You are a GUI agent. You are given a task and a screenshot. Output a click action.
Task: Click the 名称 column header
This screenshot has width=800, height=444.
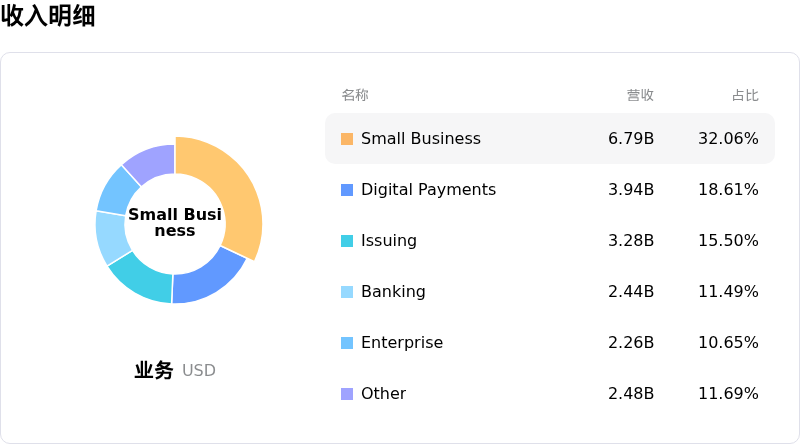click(x=355, y=95)
